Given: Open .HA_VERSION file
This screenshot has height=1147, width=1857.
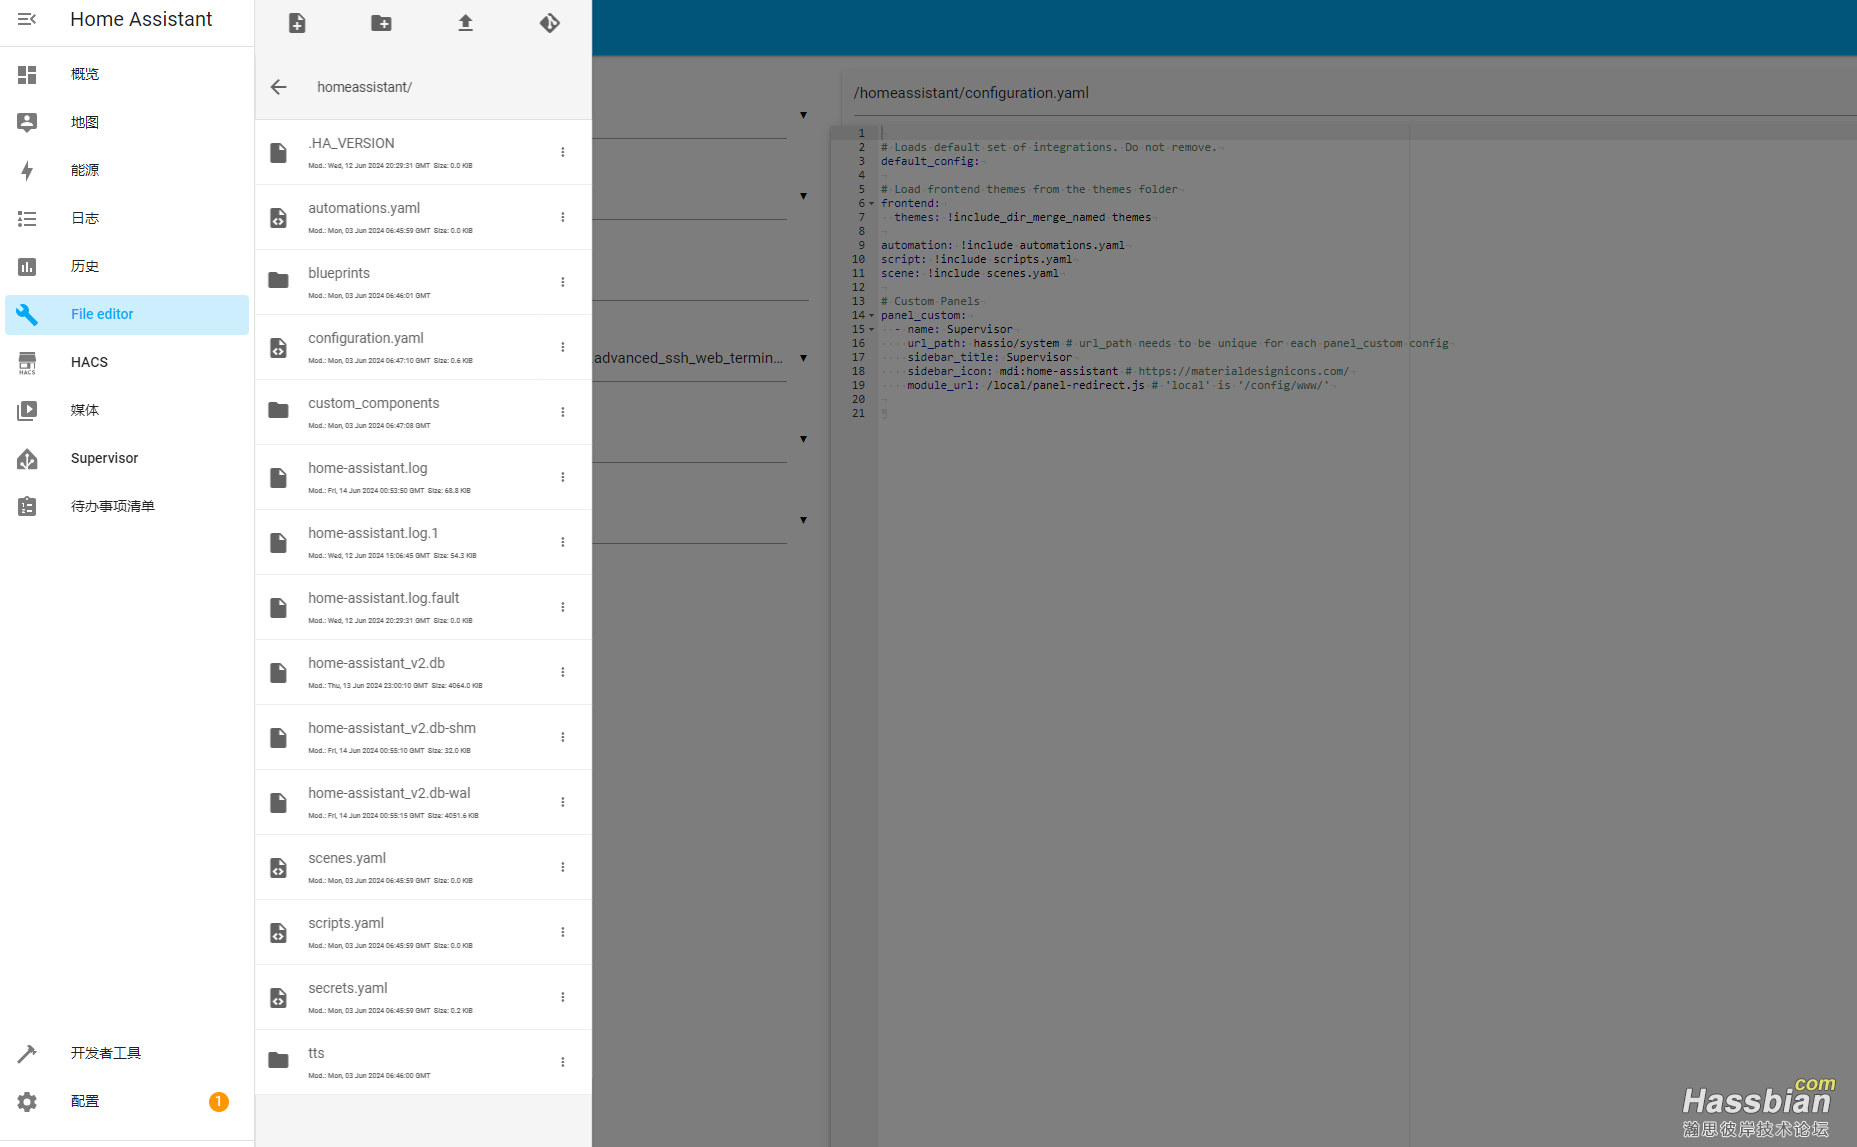Looking at the screenshot, I should (423, 152).
